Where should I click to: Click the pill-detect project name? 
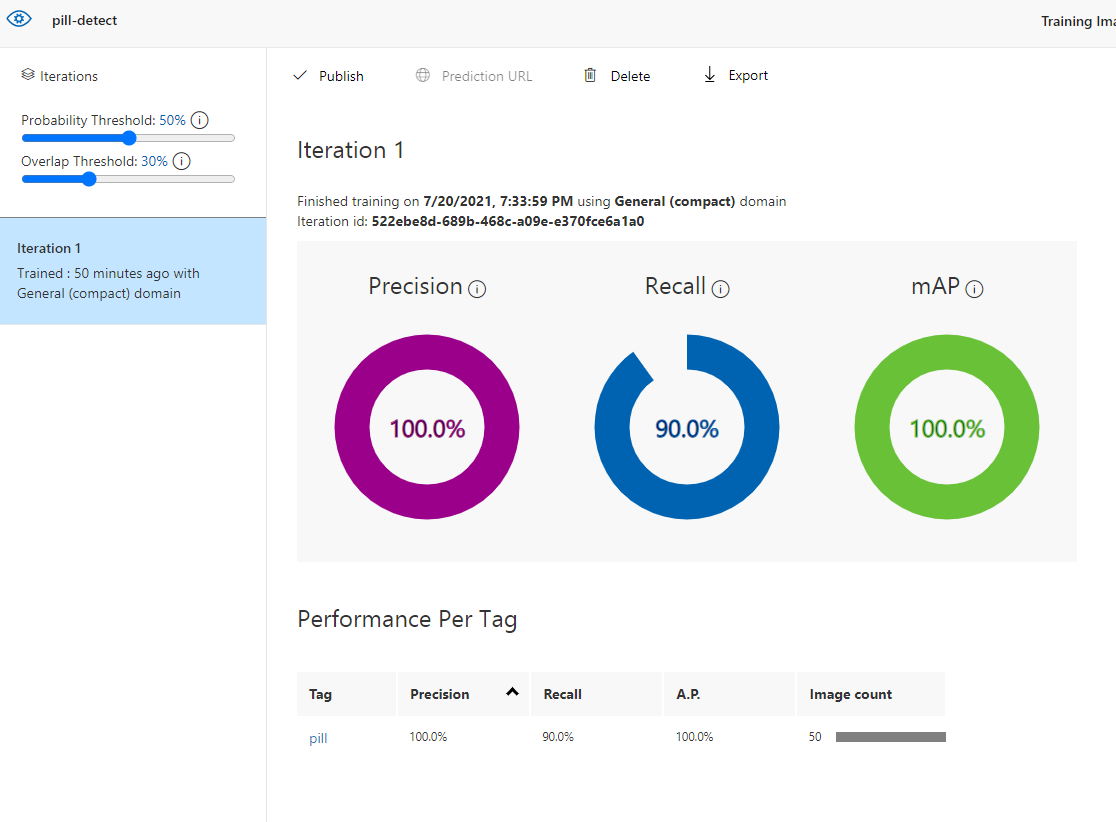tap(85, 21)
